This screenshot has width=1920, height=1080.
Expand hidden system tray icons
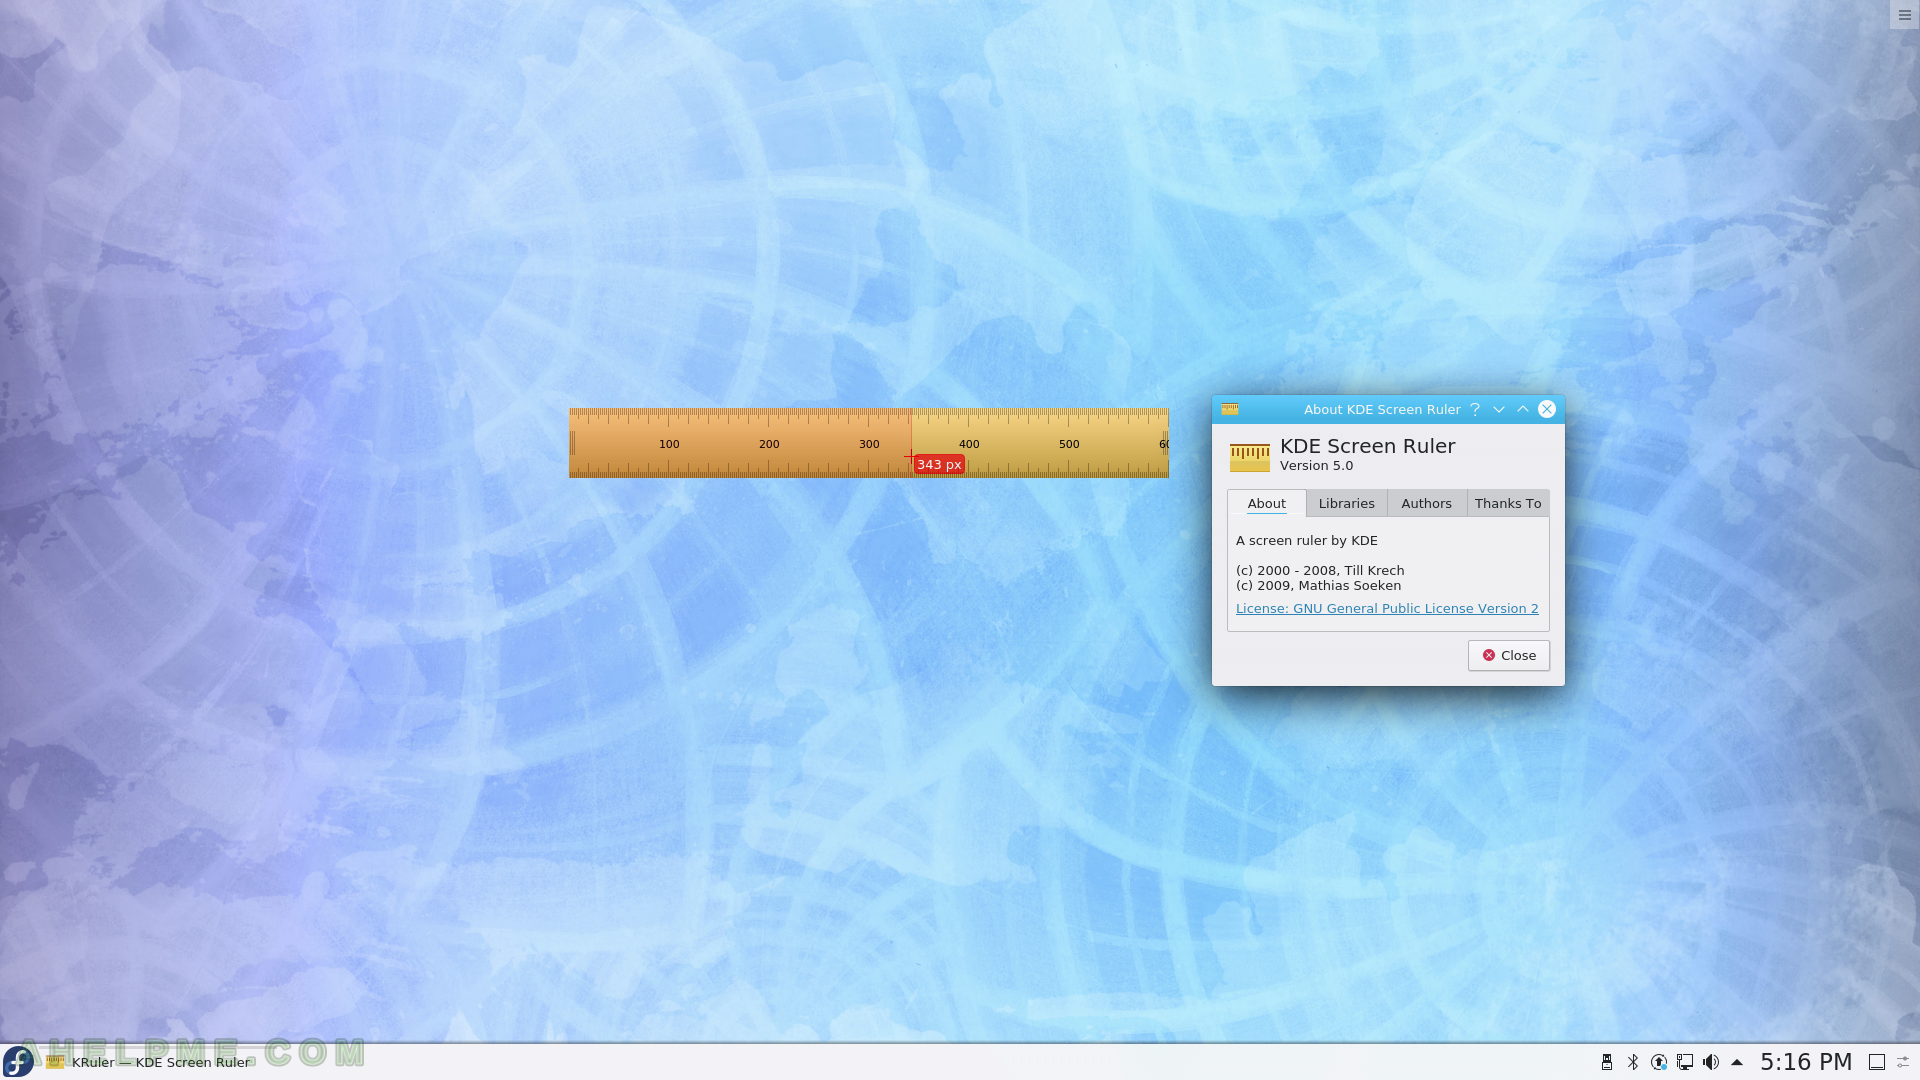1737,1062
